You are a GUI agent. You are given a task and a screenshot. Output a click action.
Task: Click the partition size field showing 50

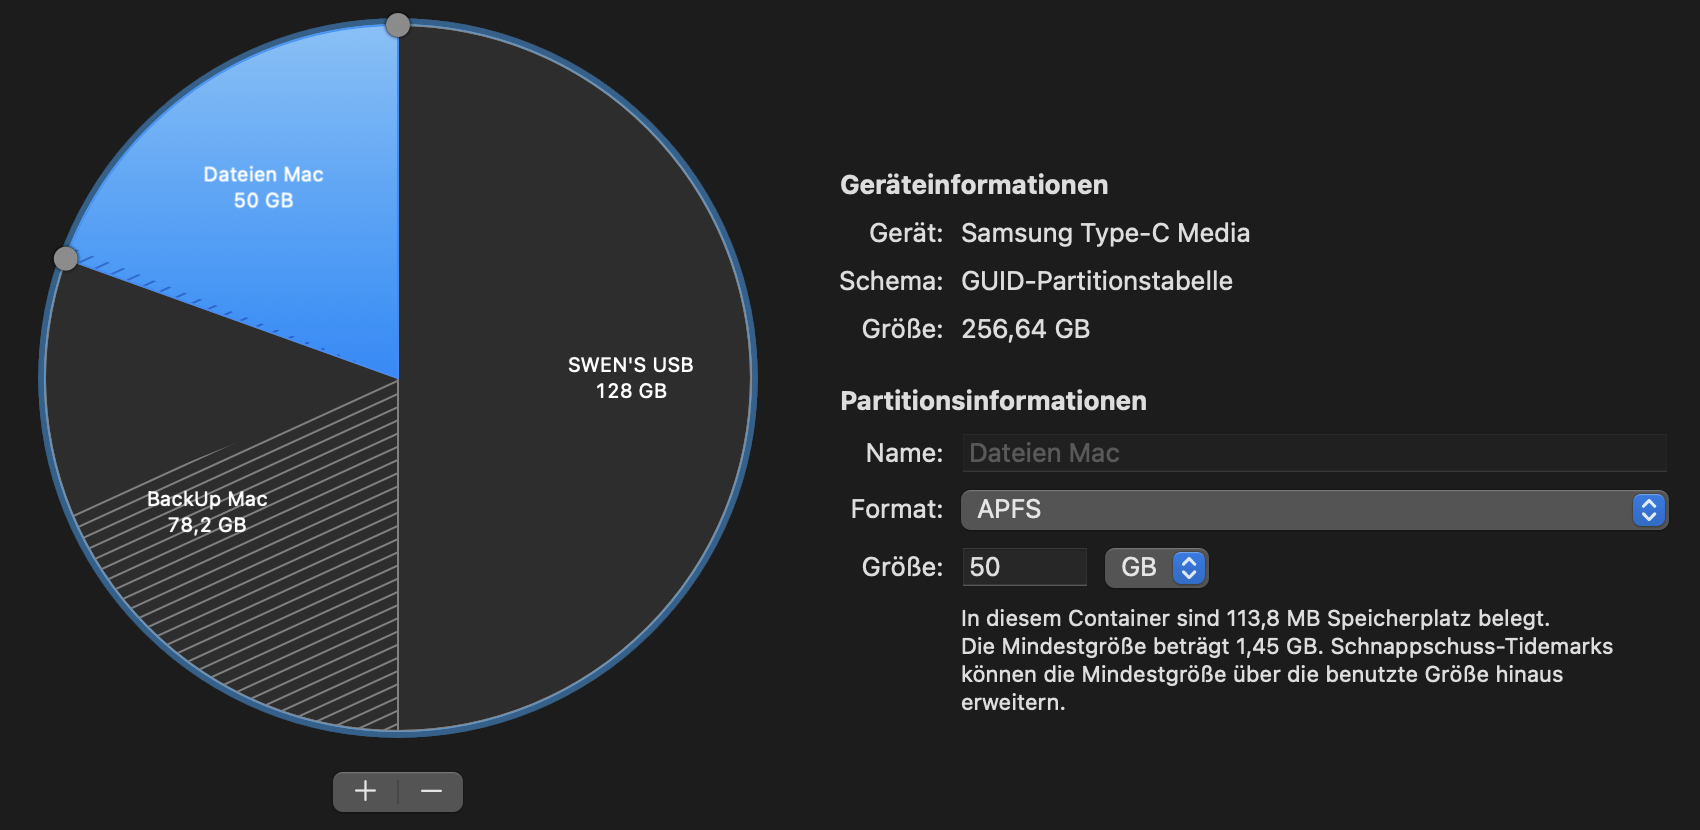[1024, 567]
